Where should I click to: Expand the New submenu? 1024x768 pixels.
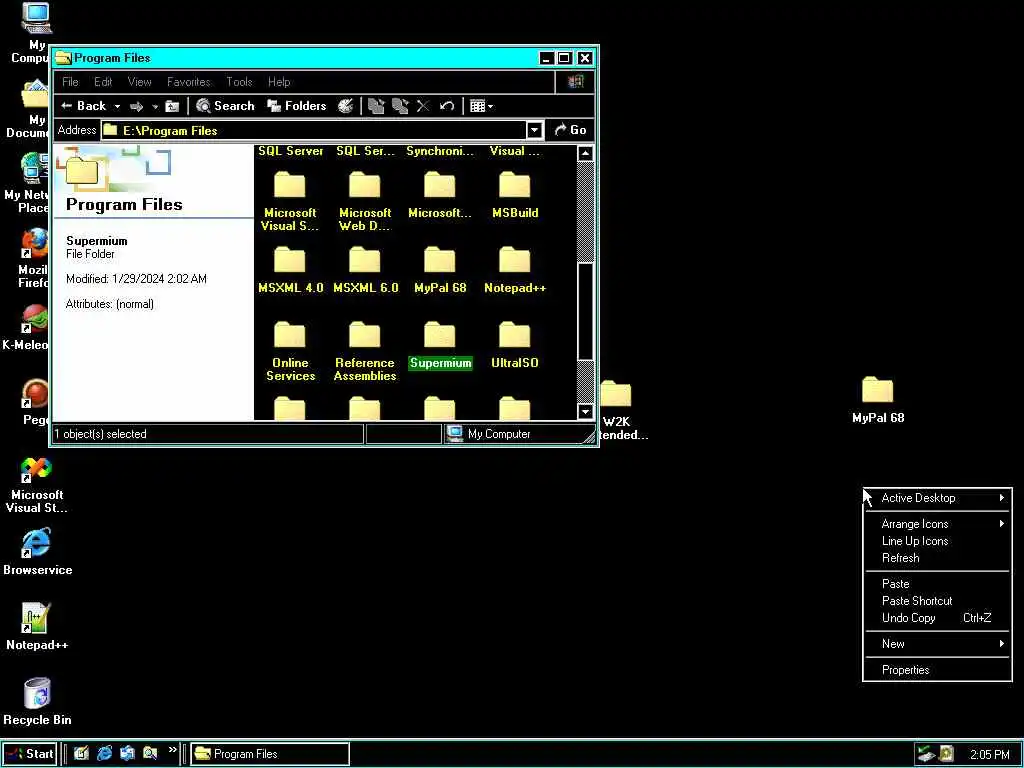[x=937, y=643]
